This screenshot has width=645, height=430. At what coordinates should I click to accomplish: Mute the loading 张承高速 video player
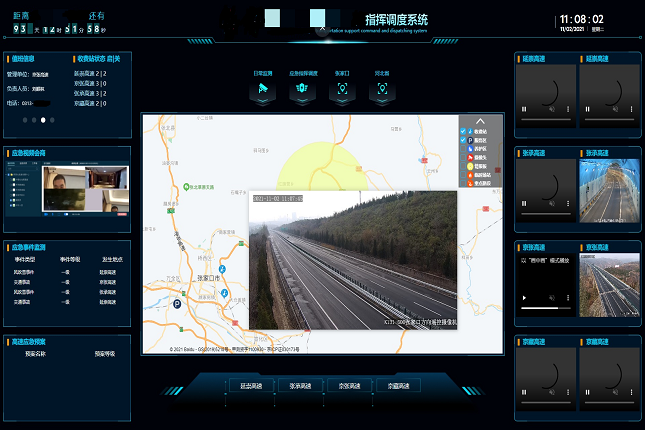pyautogui.click(x=552, y=203)
